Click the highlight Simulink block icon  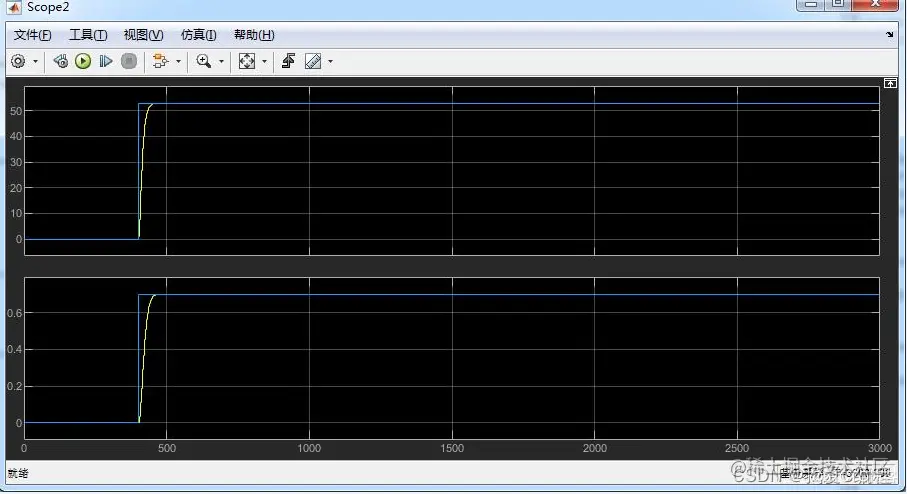(x=160, y=61)
